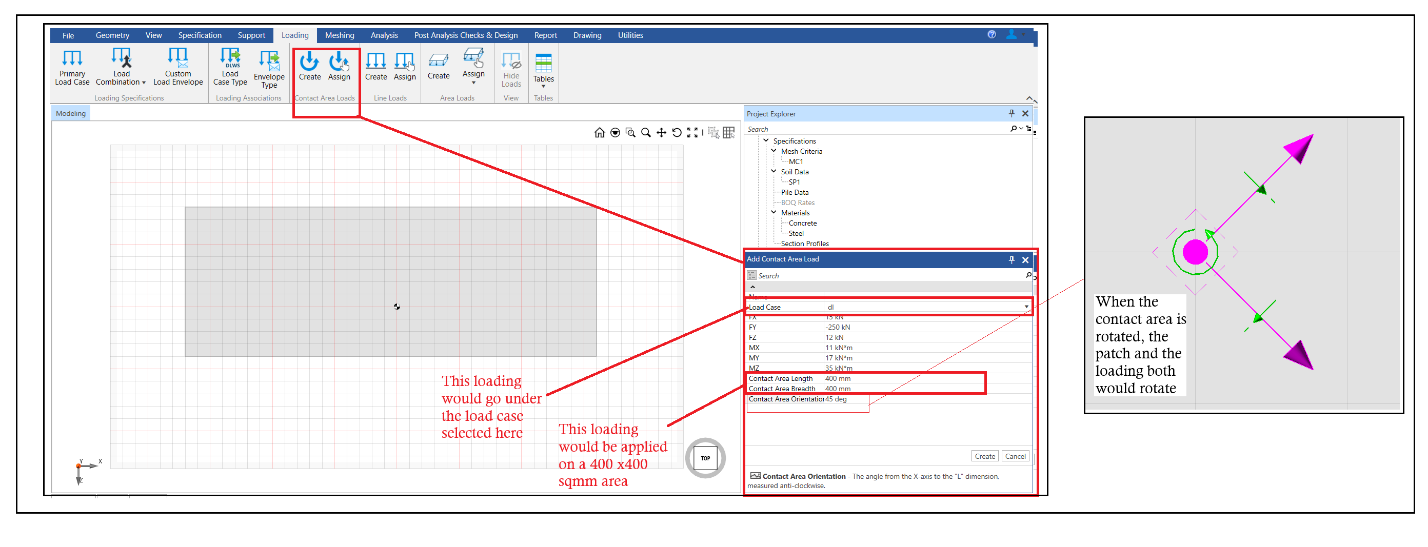Open the Drawing ribbon tab
This screenshot has height=547, width=1428.
pos(588,35)
